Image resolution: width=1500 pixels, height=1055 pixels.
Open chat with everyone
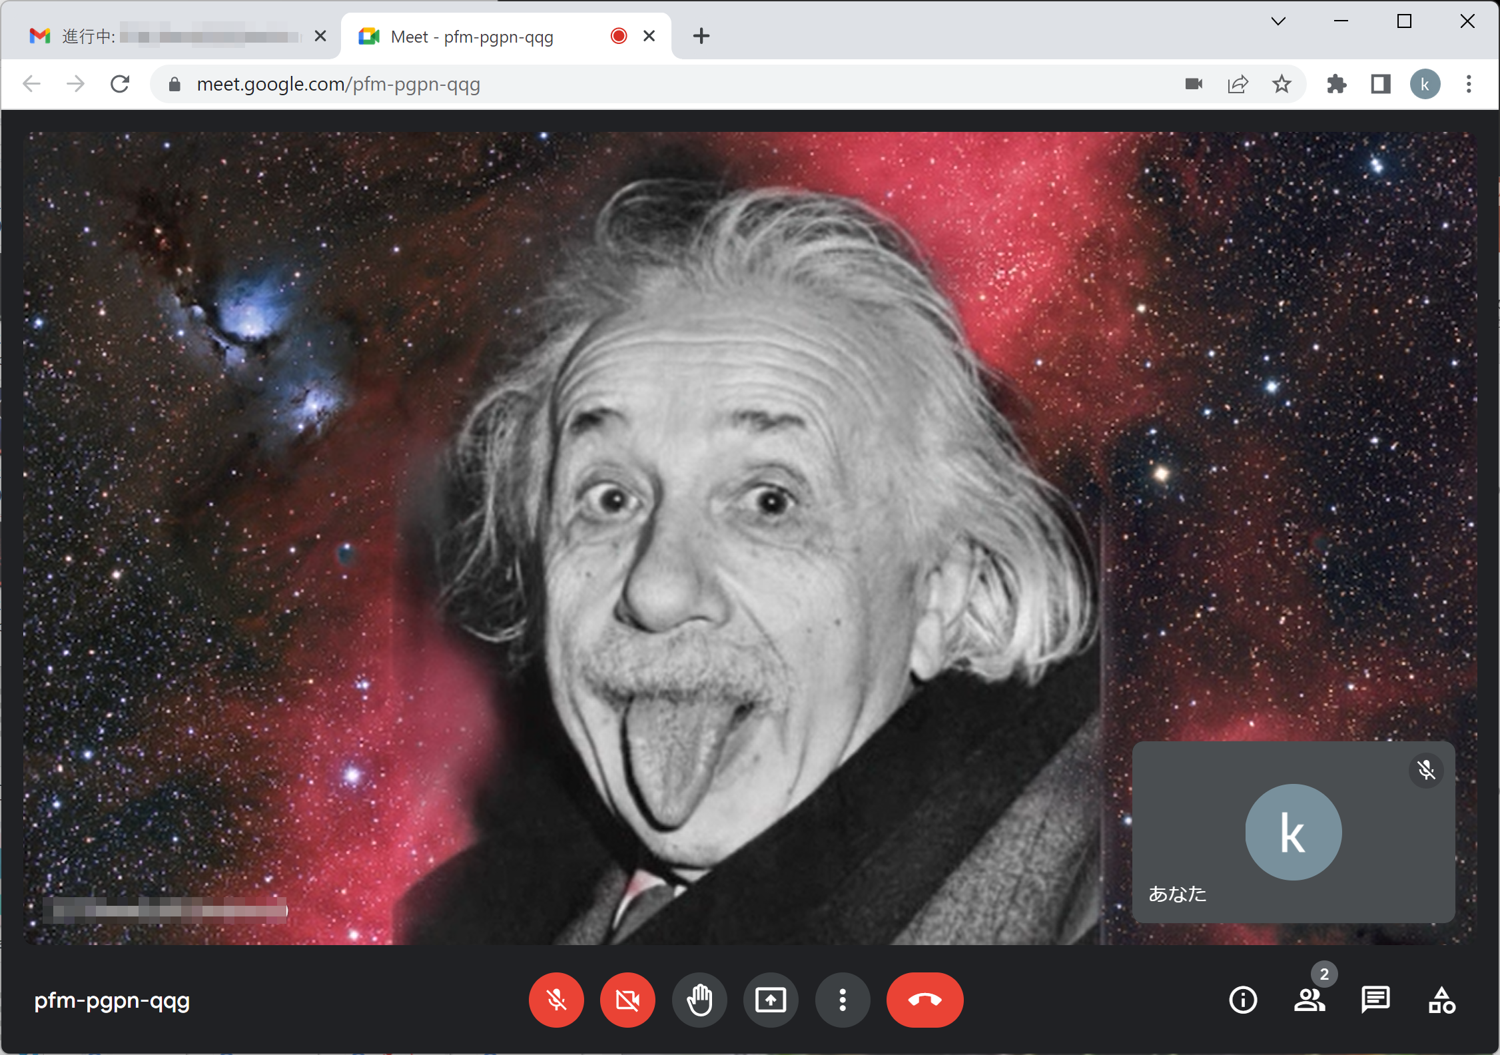[1375, 1000]
